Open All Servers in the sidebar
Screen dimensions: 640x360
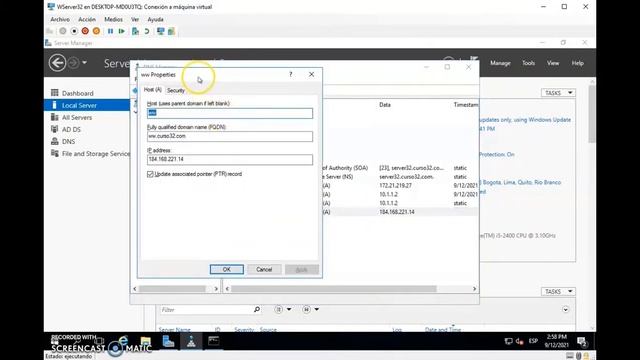pos(77,118)
